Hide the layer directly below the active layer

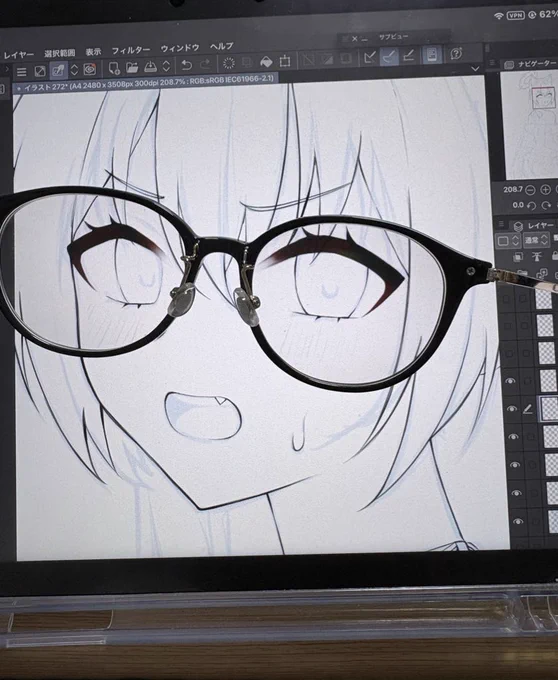point(513,437)
